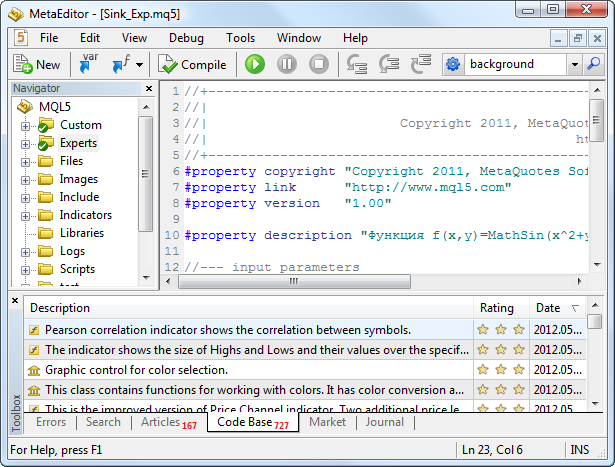This screenshot has height=467, width=615.
Task: Click the editor vertical scroll down arrow
Action: 597,265
